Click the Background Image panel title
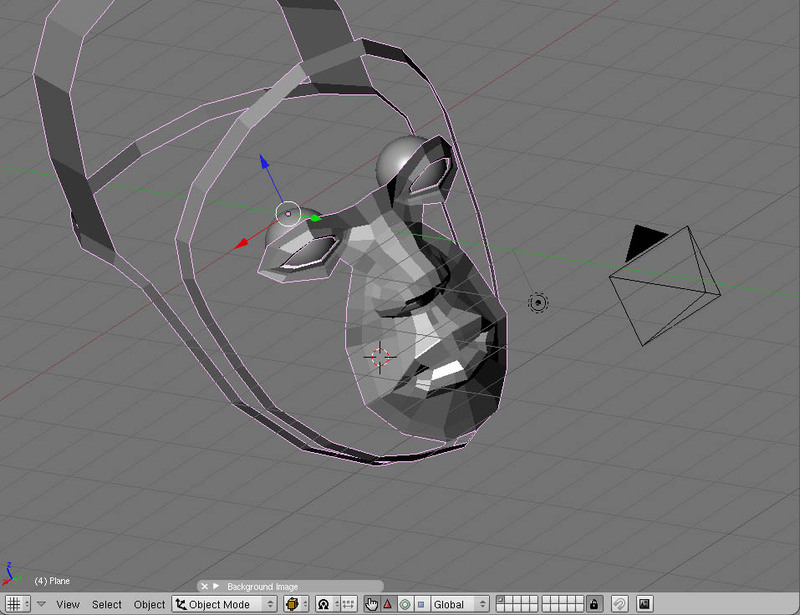The image size is (800, 615). [262, 587]
